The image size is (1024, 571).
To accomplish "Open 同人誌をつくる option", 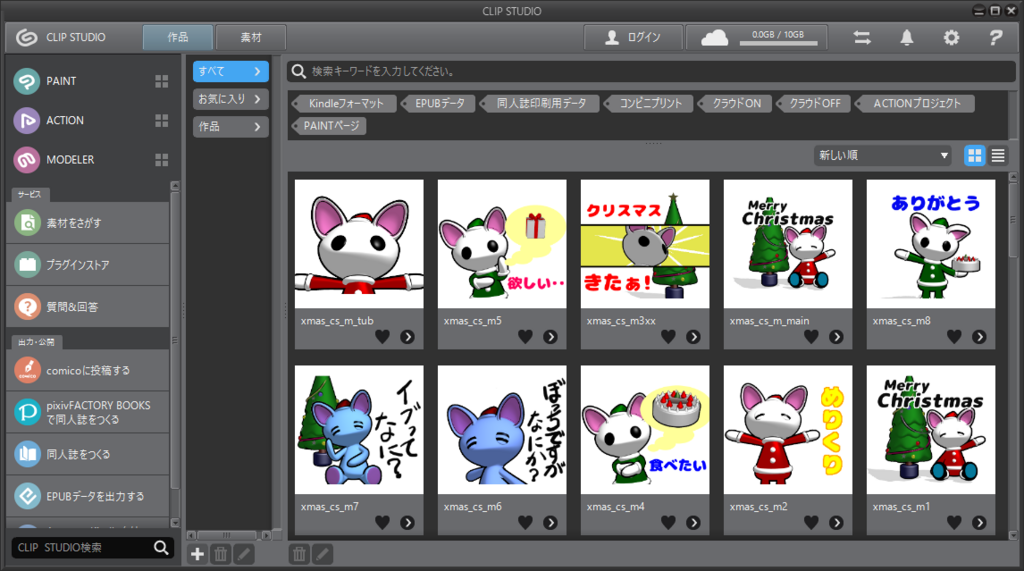I will [88, 454].
